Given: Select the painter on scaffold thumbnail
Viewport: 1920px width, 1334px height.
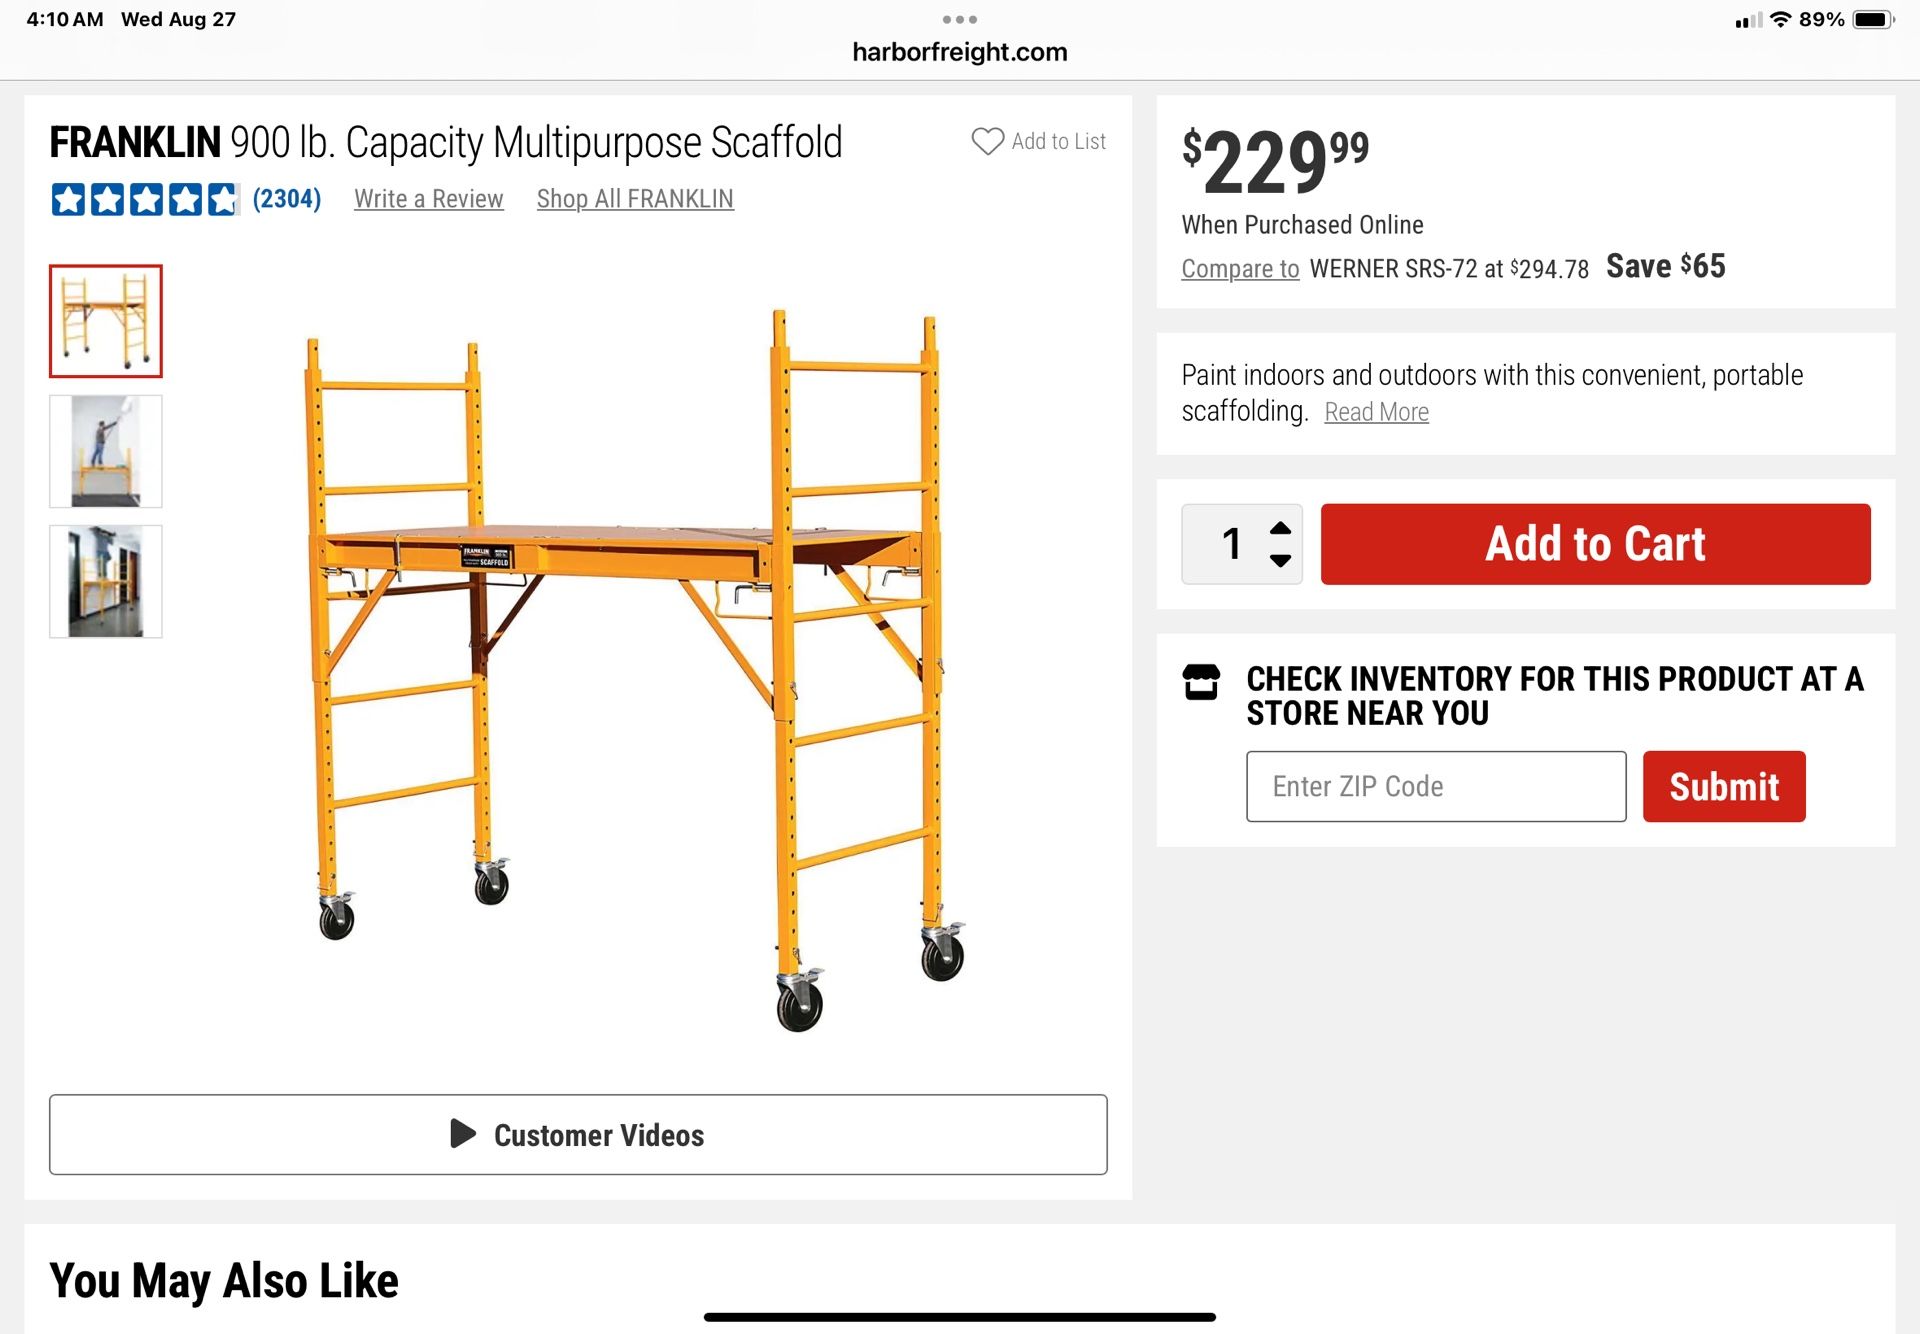Looking at the screenshot, I should click(x=106, y=451).
